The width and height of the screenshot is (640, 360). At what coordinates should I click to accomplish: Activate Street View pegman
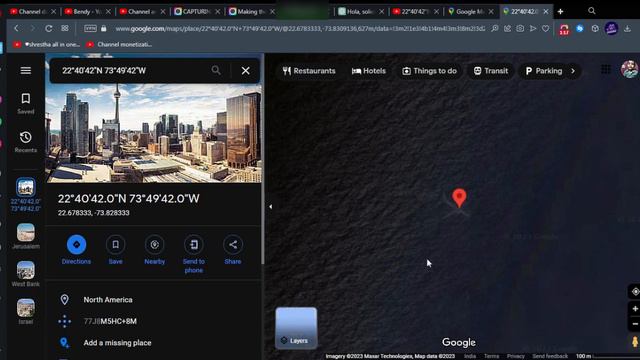[635, 341]
